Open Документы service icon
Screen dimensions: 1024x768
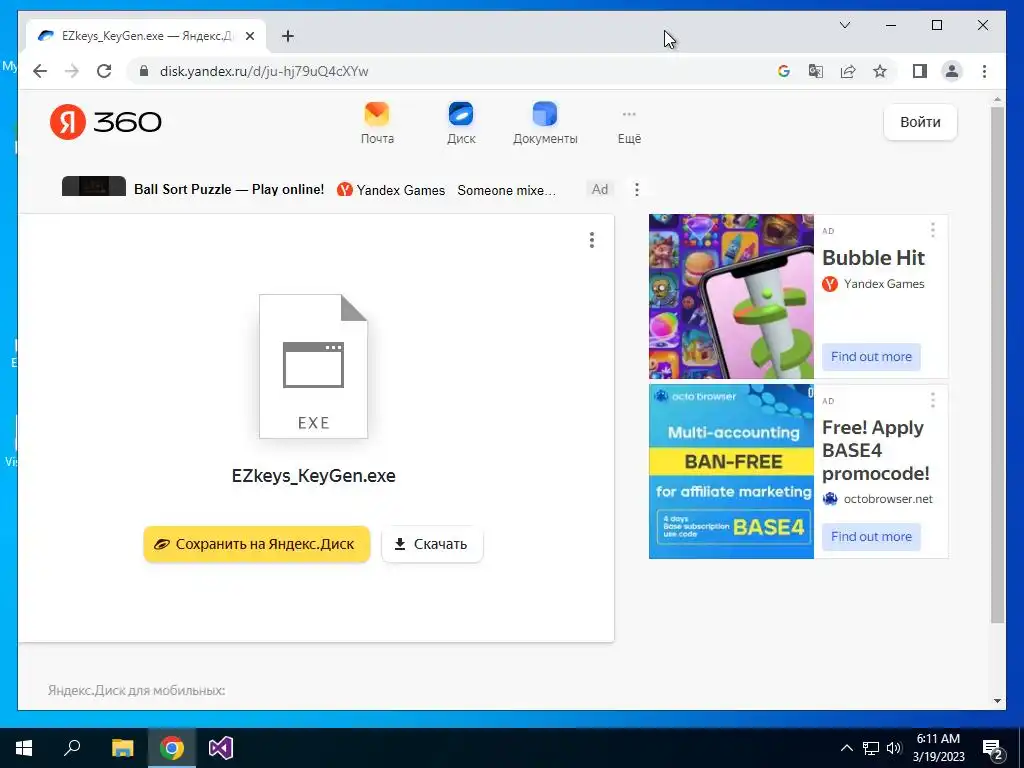point(545,123)
